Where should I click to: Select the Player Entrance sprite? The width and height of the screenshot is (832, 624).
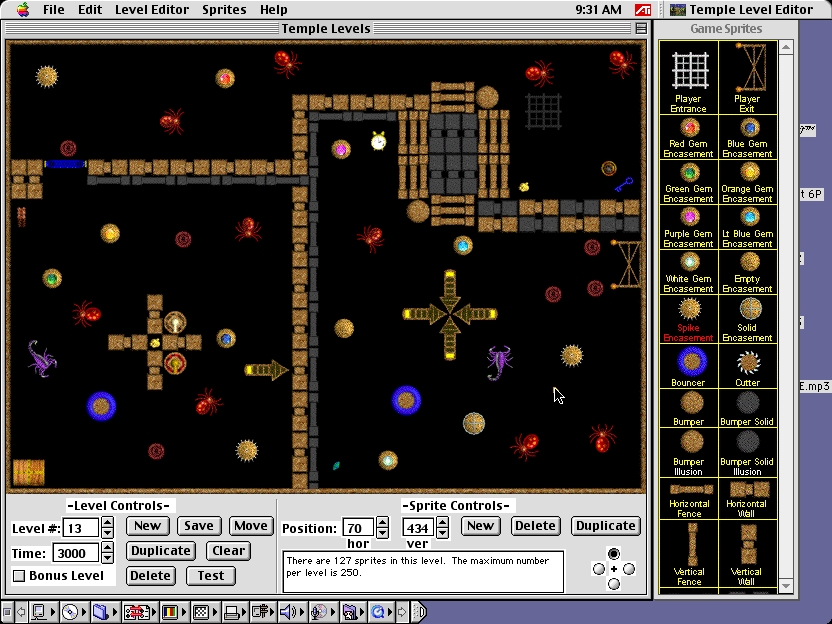(x=688, y=72)
